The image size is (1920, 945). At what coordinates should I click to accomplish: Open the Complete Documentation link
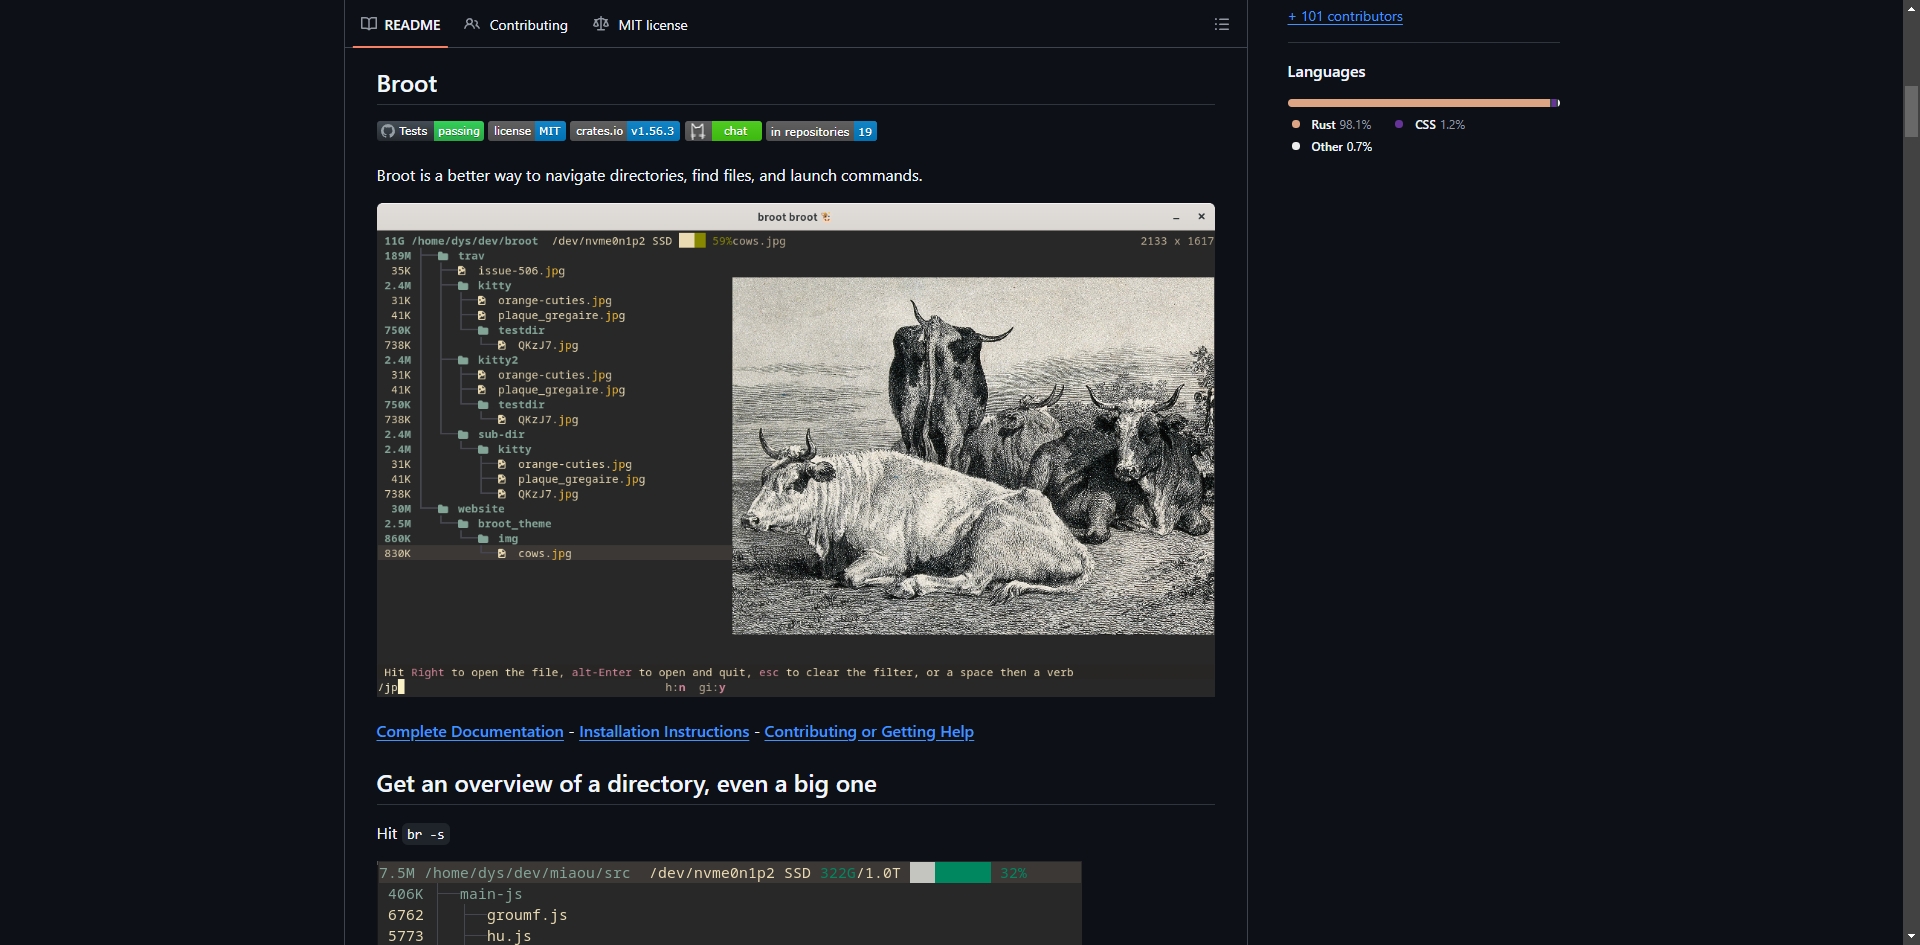click(x=470, y=732)
